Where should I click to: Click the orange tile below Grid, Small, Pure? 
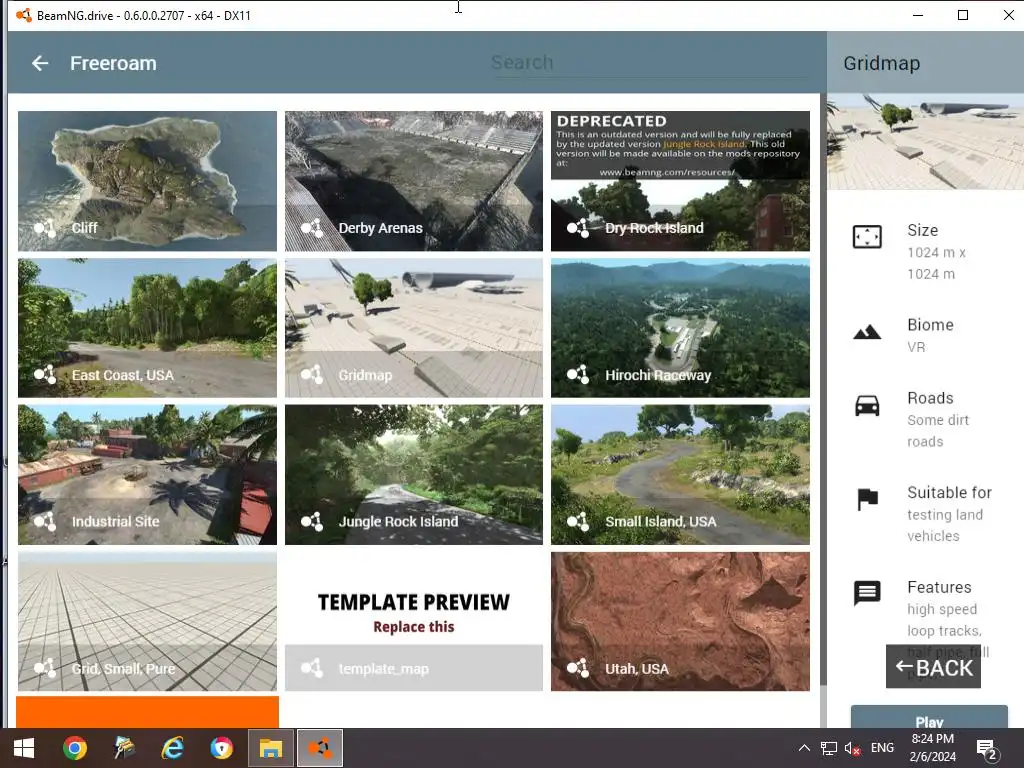pyautogui.click(x=148, y=712)
